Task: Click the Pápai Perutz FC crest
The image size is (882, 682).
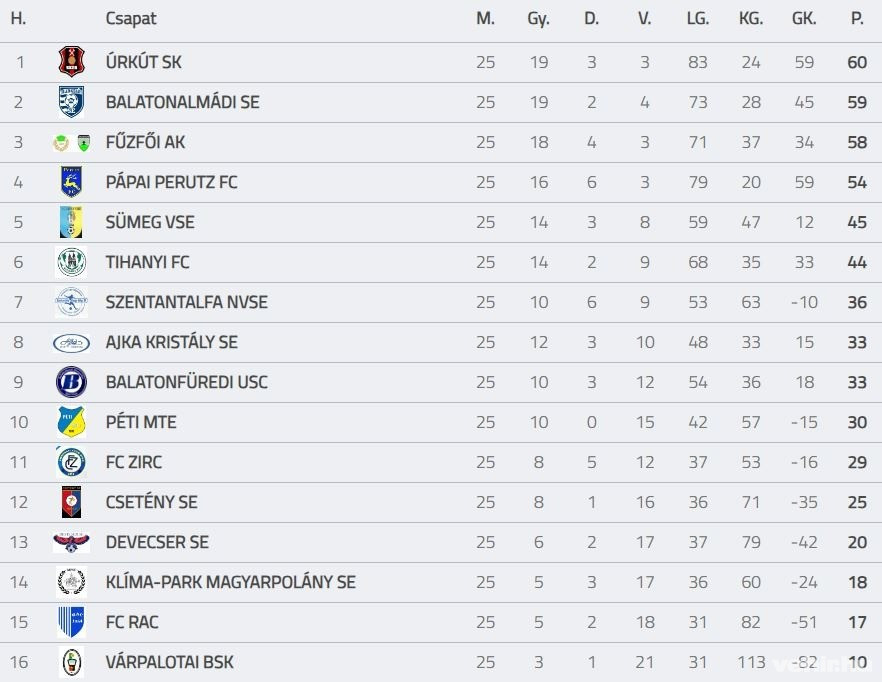Action: pyautogui.click(x=71, y=182)
